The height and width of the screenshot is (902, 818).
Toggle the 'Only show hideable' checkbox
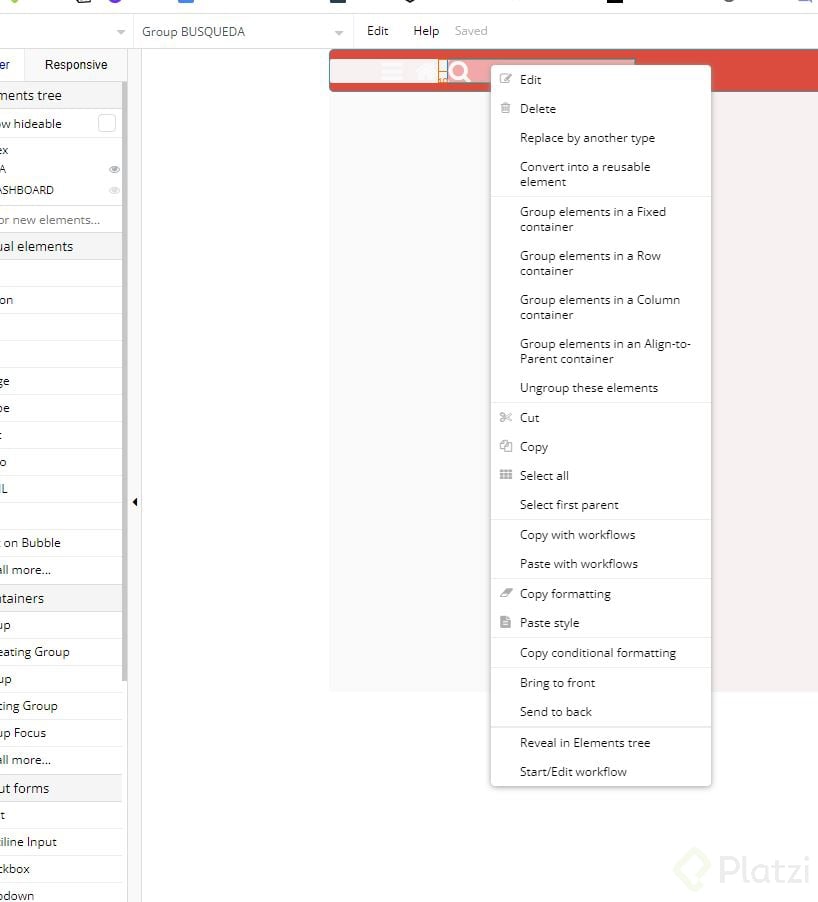coord(107,123)
